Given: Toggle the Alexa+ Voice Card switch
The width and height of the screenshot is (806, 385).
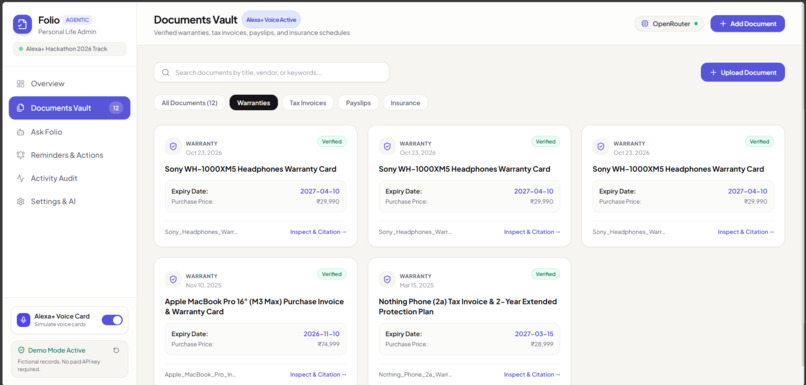Looking at the screenshot, I should coord(112,320).
